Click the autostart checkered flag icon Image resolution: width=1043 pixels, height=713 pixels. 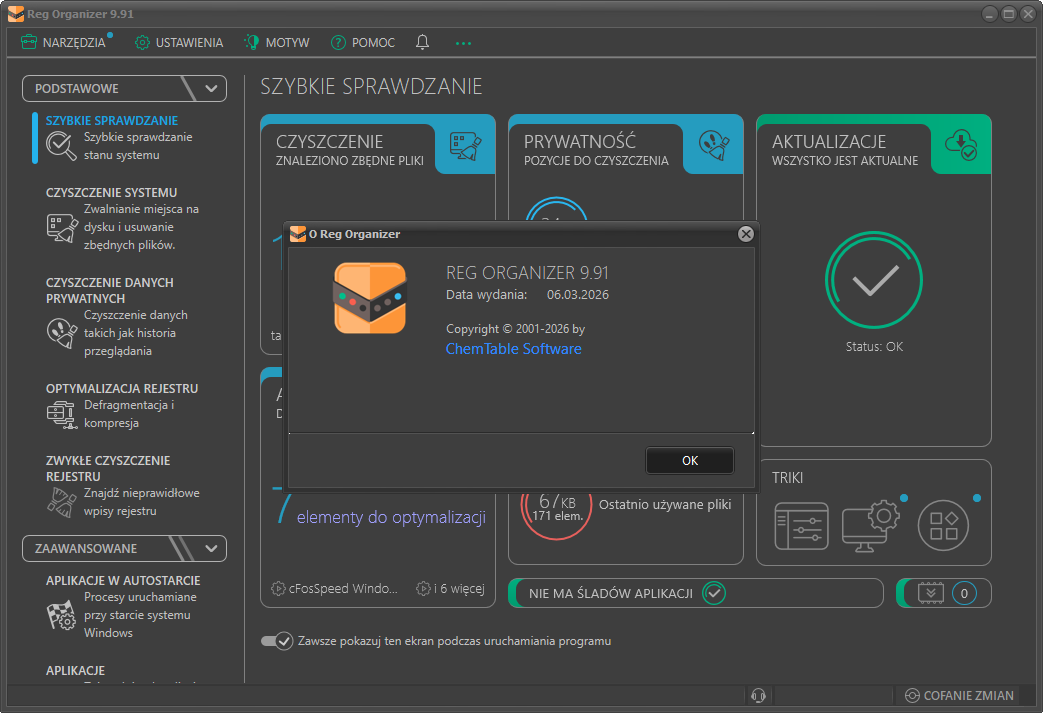coord(62,615)
